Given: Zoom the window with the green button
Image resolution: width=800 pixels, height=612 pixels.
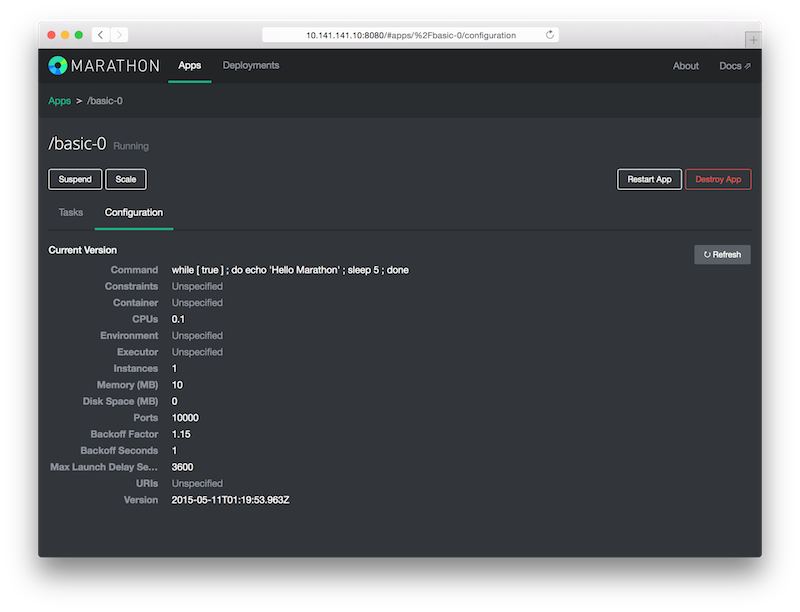Looking at the screenshot, I should point(79,35).
